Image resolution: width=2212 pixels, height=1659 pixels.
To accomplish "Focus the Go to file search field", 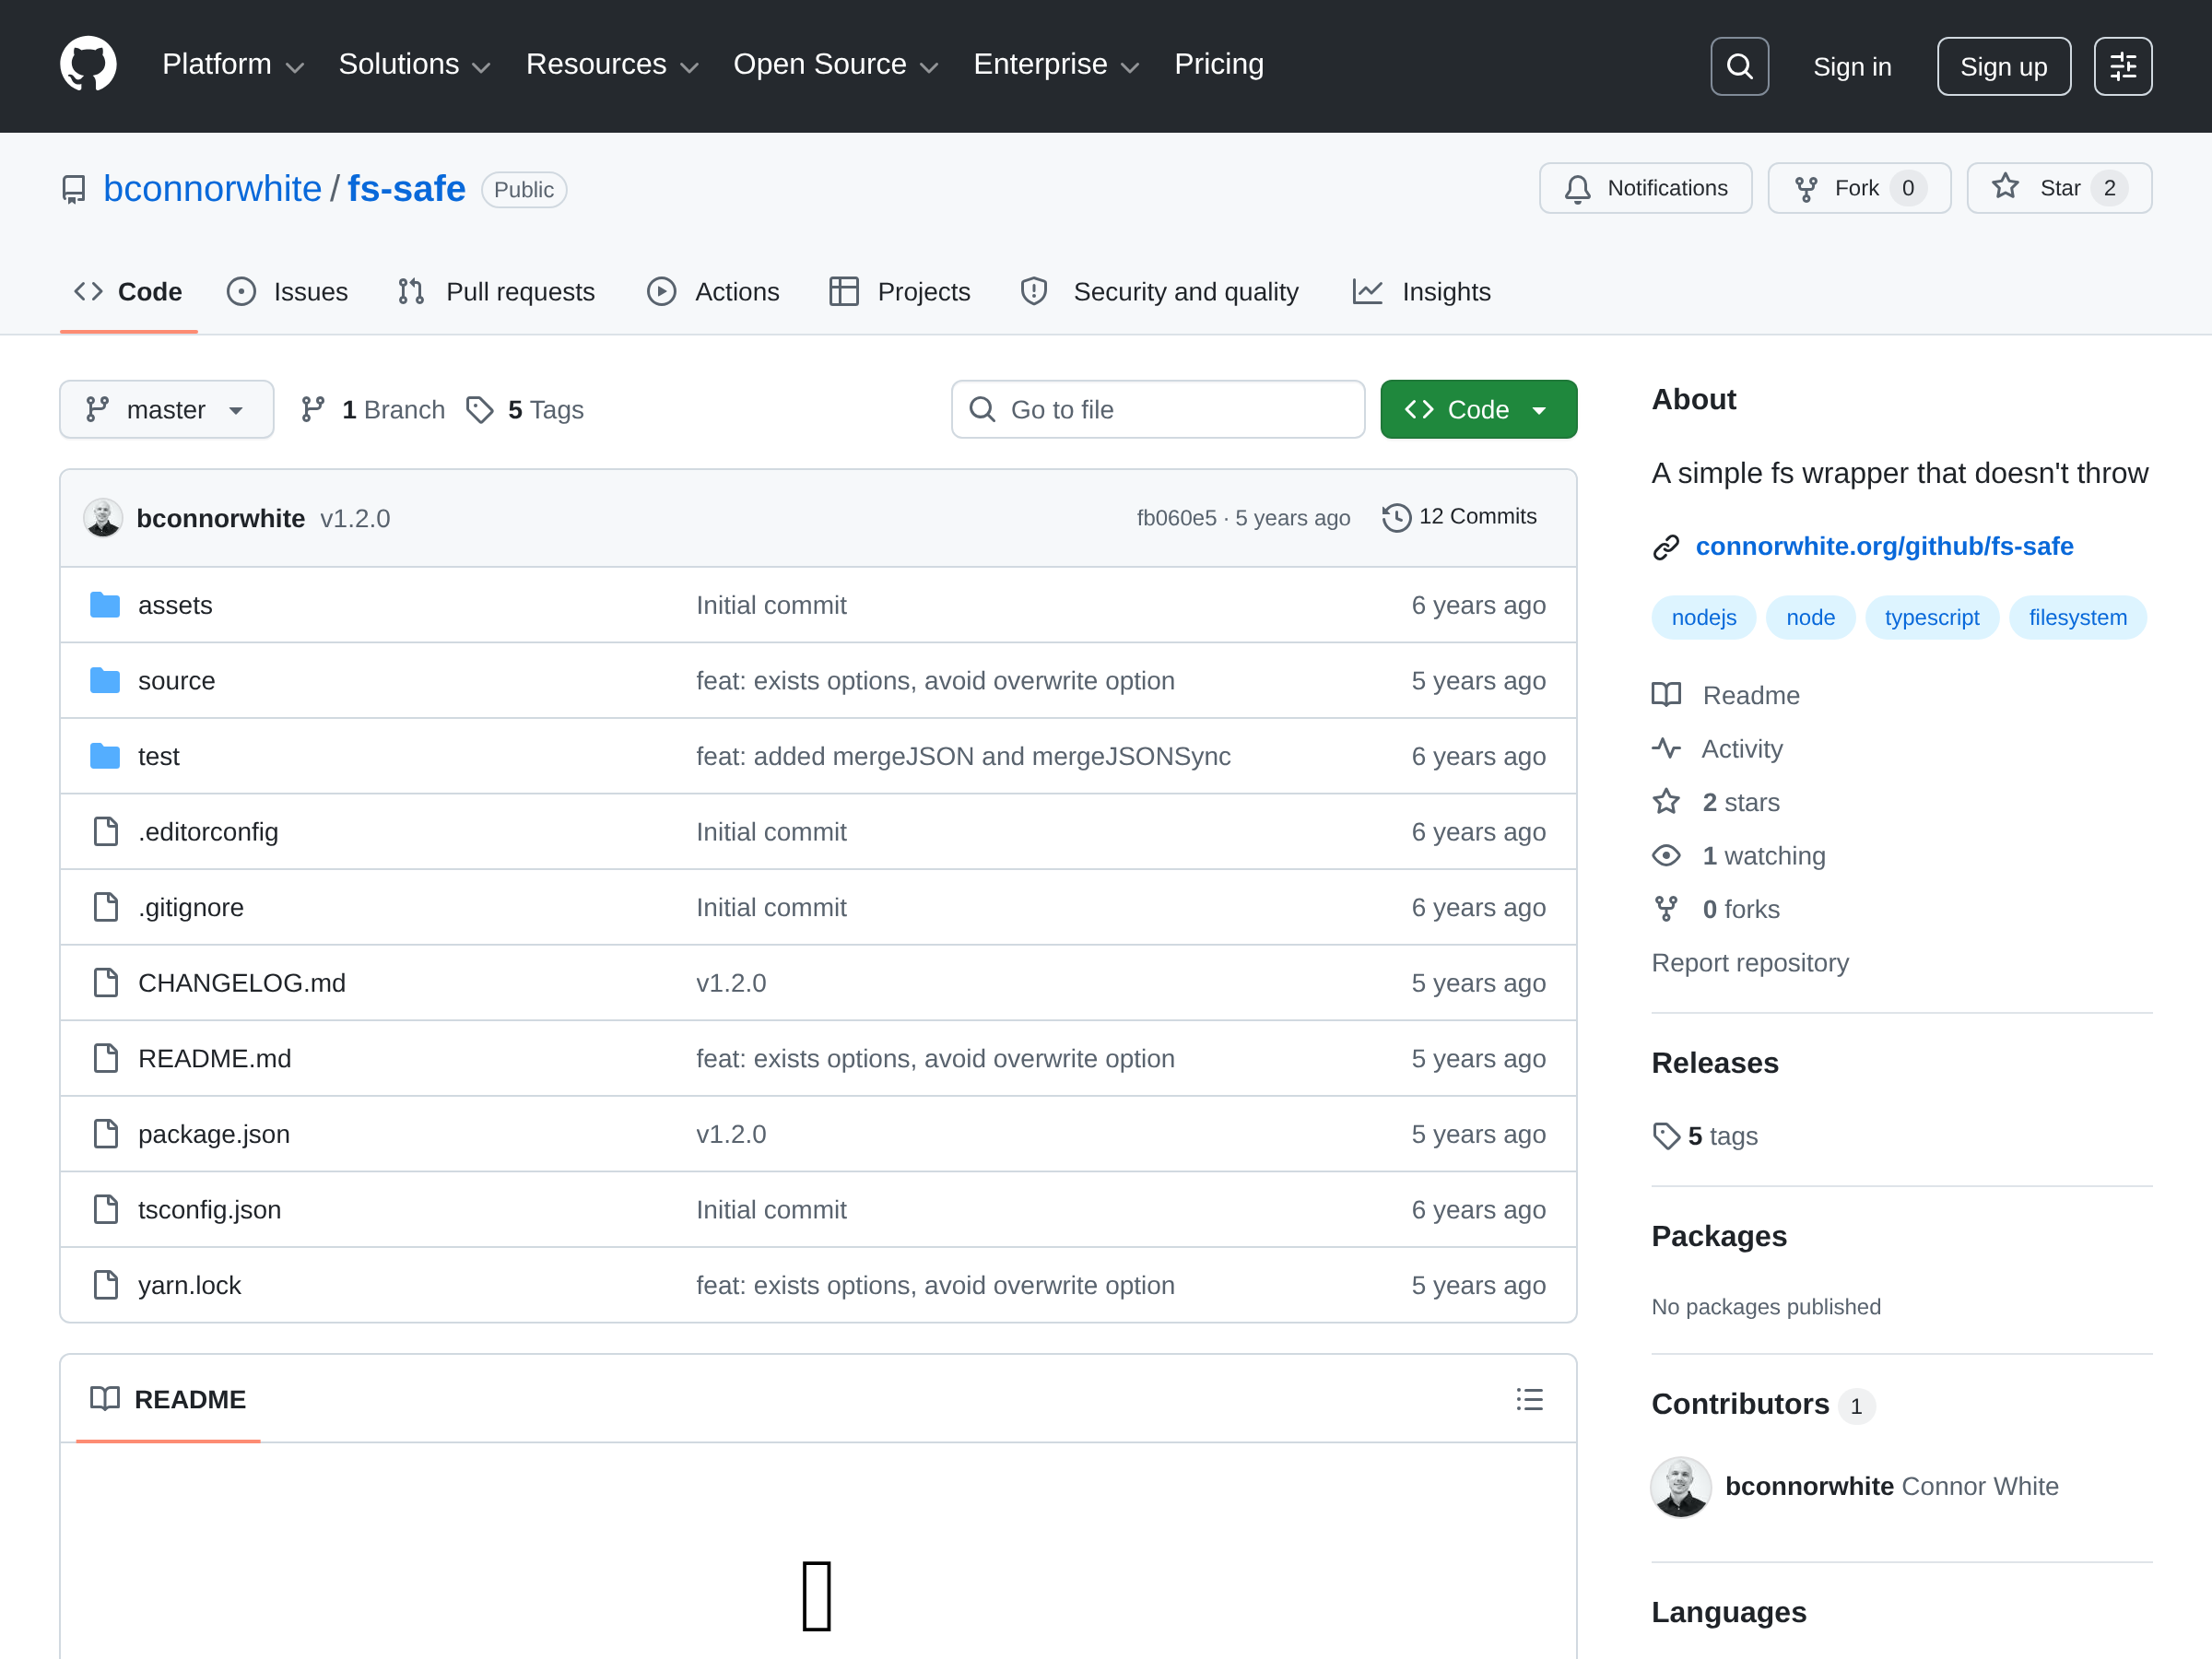I will [1158, 409].
